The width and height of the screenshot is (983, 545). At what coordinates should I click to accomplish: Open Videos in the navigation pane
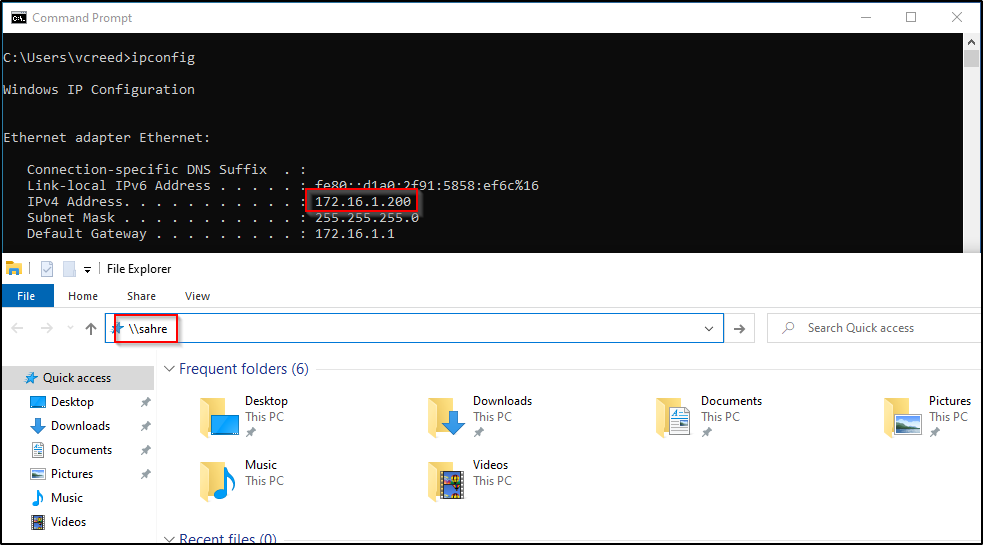(68, 522)
